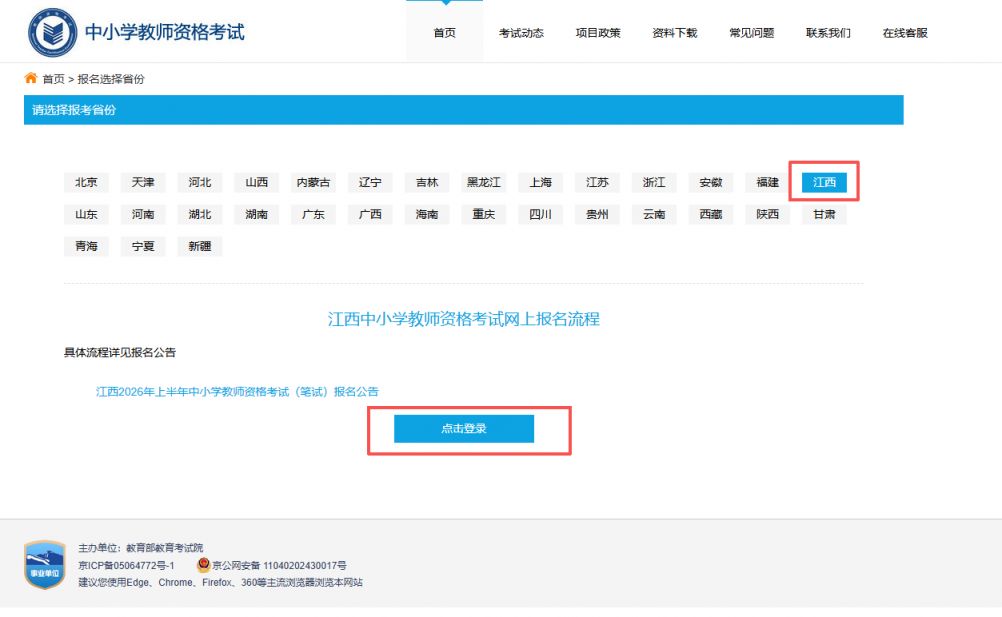Open the 在线客服 menu item
The image size is (1002, 617).
tap(904, 31)
